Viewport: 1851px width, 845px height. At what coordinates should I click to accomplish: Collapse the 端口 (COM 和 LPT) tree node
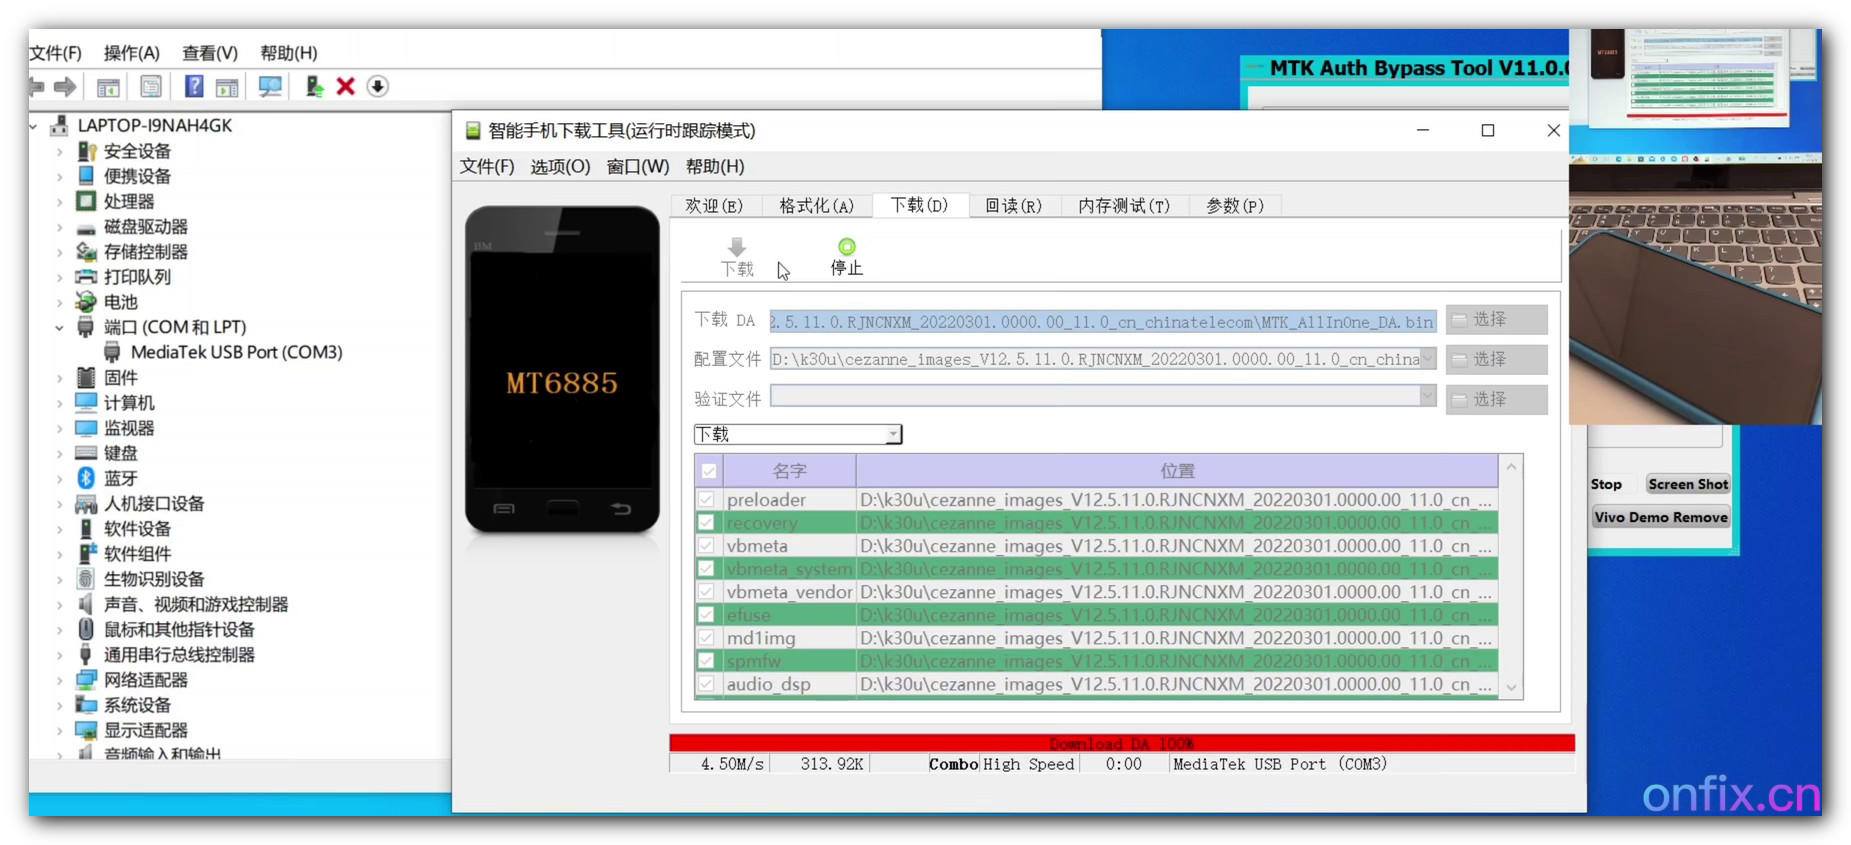59,328
